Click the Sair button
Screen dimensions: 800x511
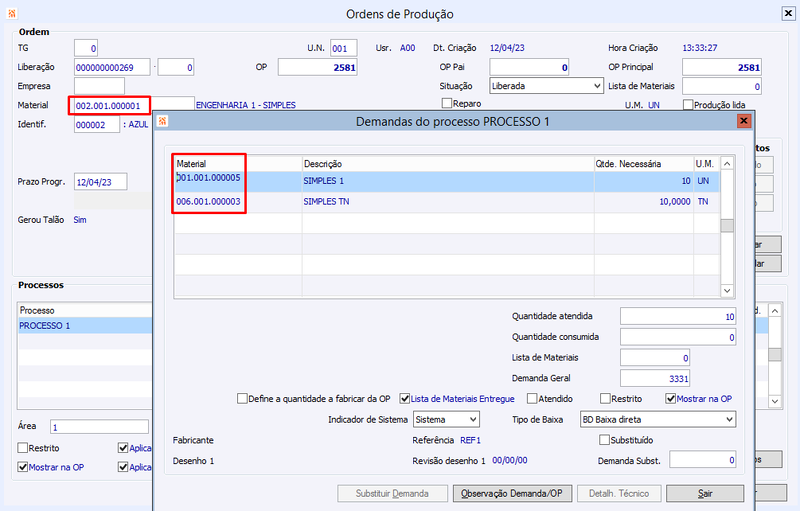705,493
